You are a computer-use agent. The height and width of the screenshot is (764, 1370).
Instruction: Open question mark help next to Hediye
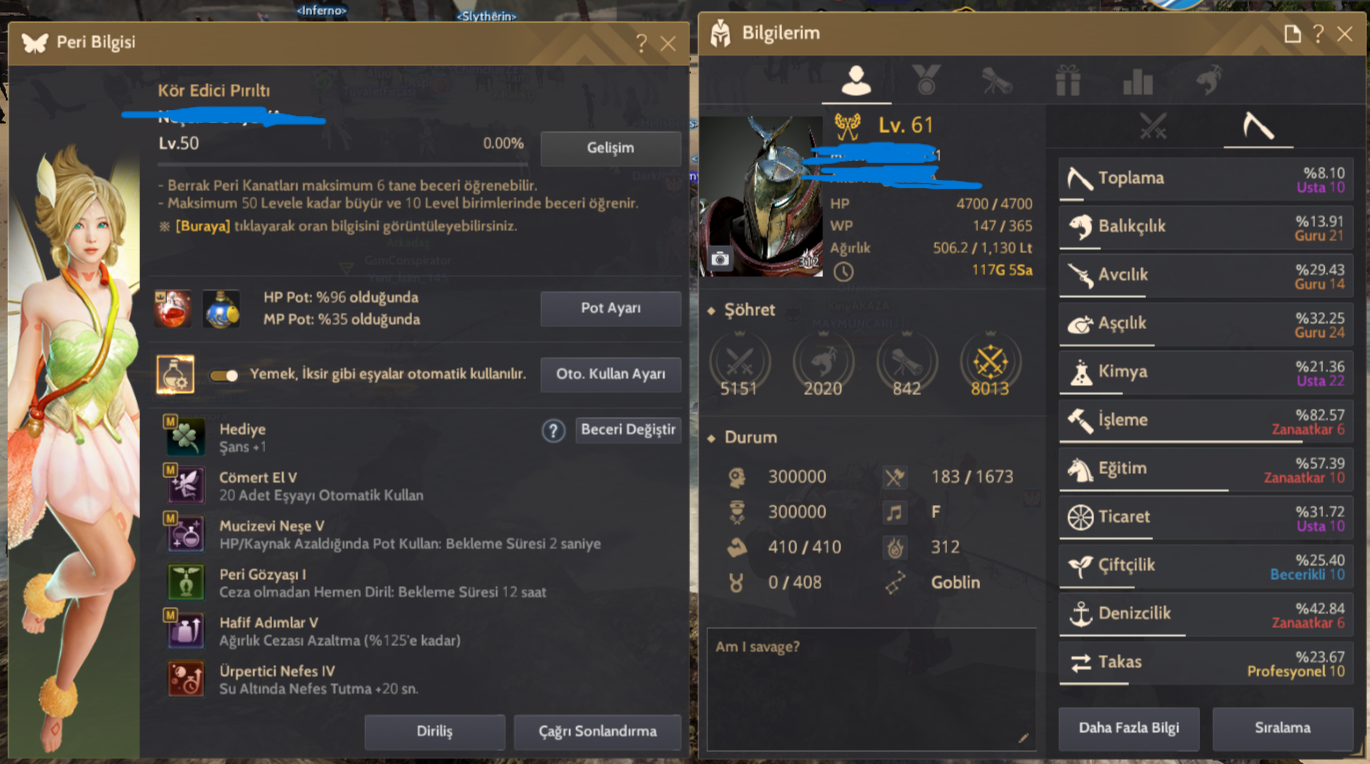[x=553, y=430]
